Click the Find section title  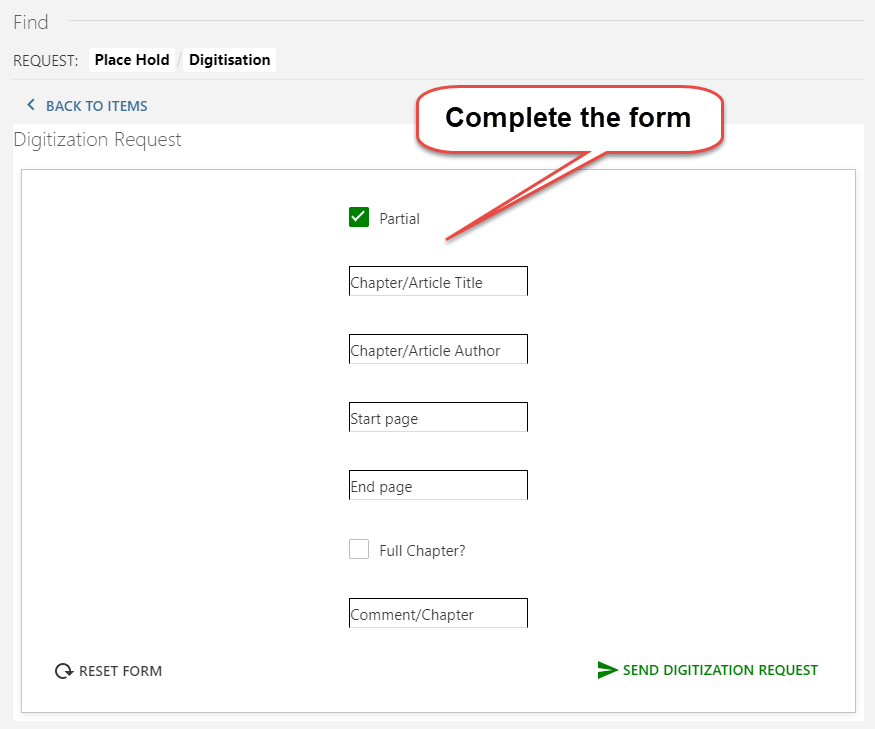pyautogui.click(x=31, y=22)
